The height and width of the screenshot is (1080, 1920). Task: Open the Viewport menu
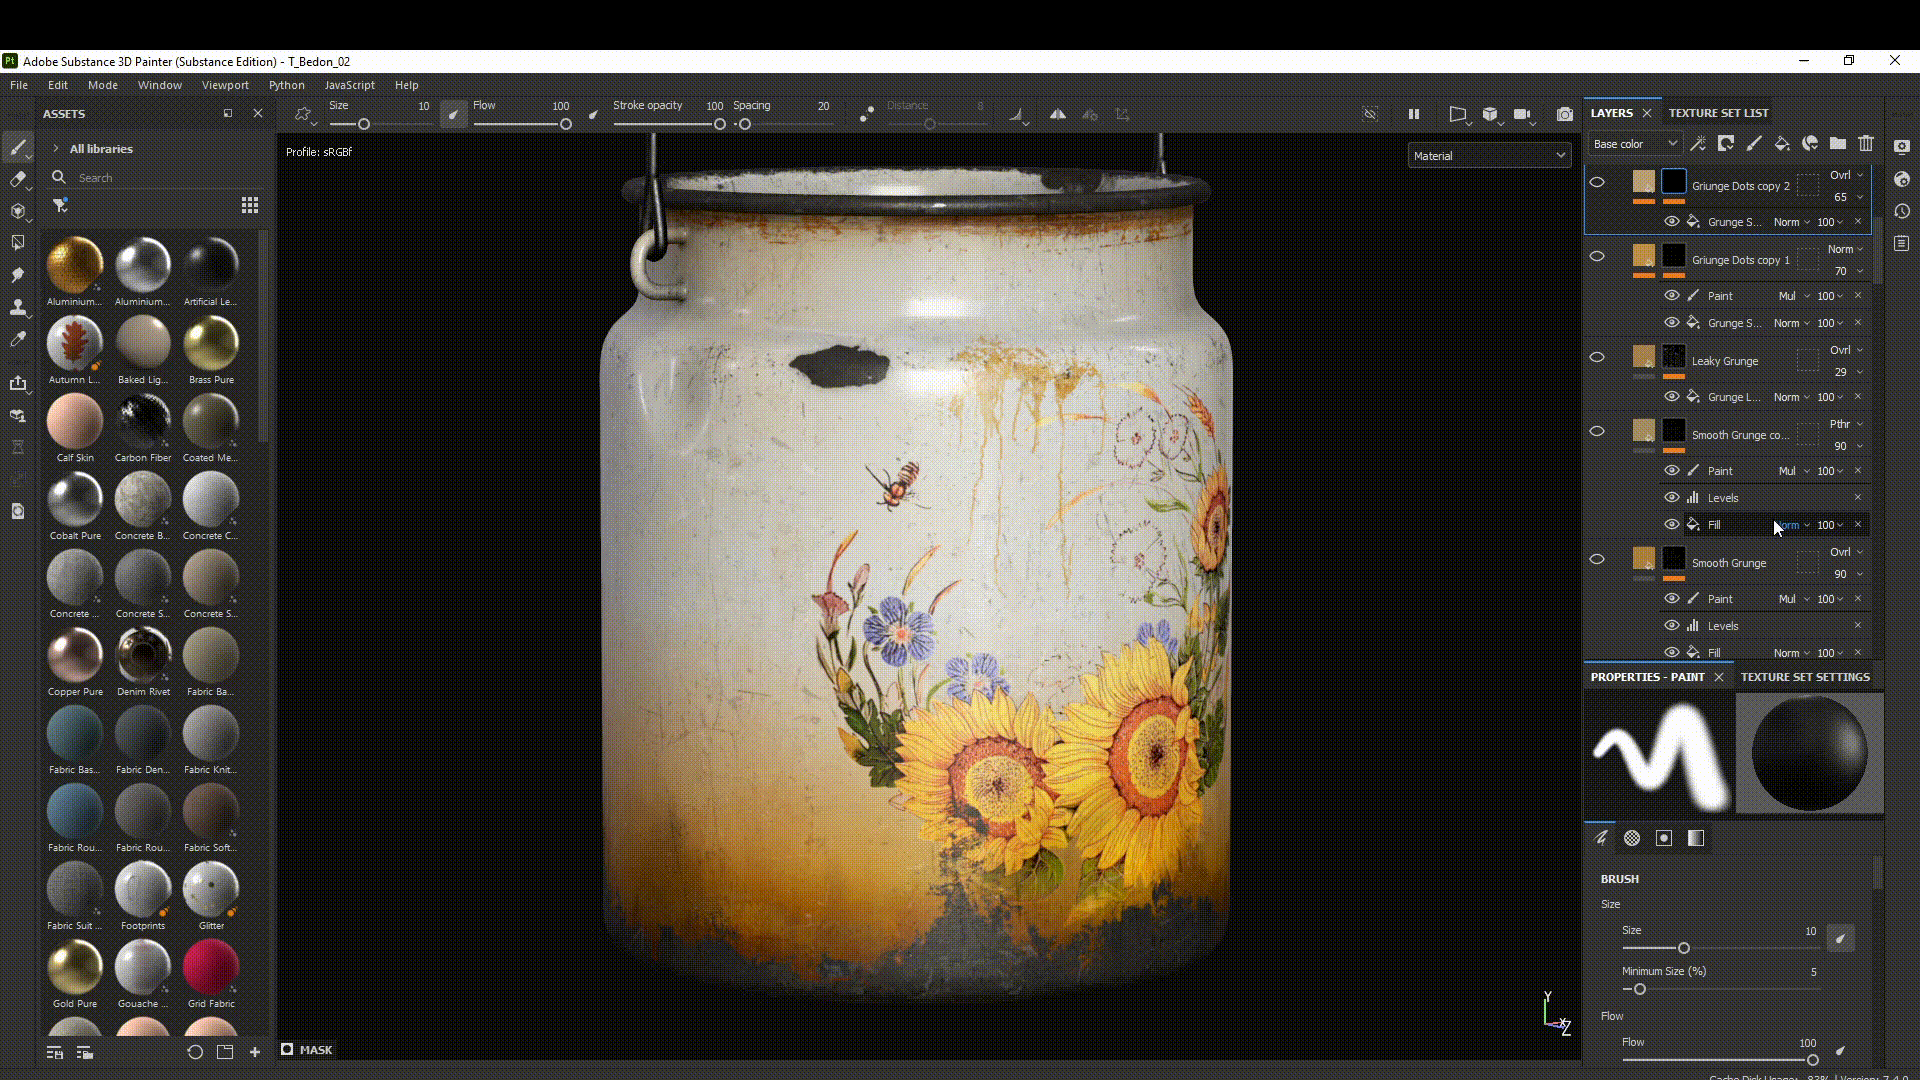[x=225, y=85]
